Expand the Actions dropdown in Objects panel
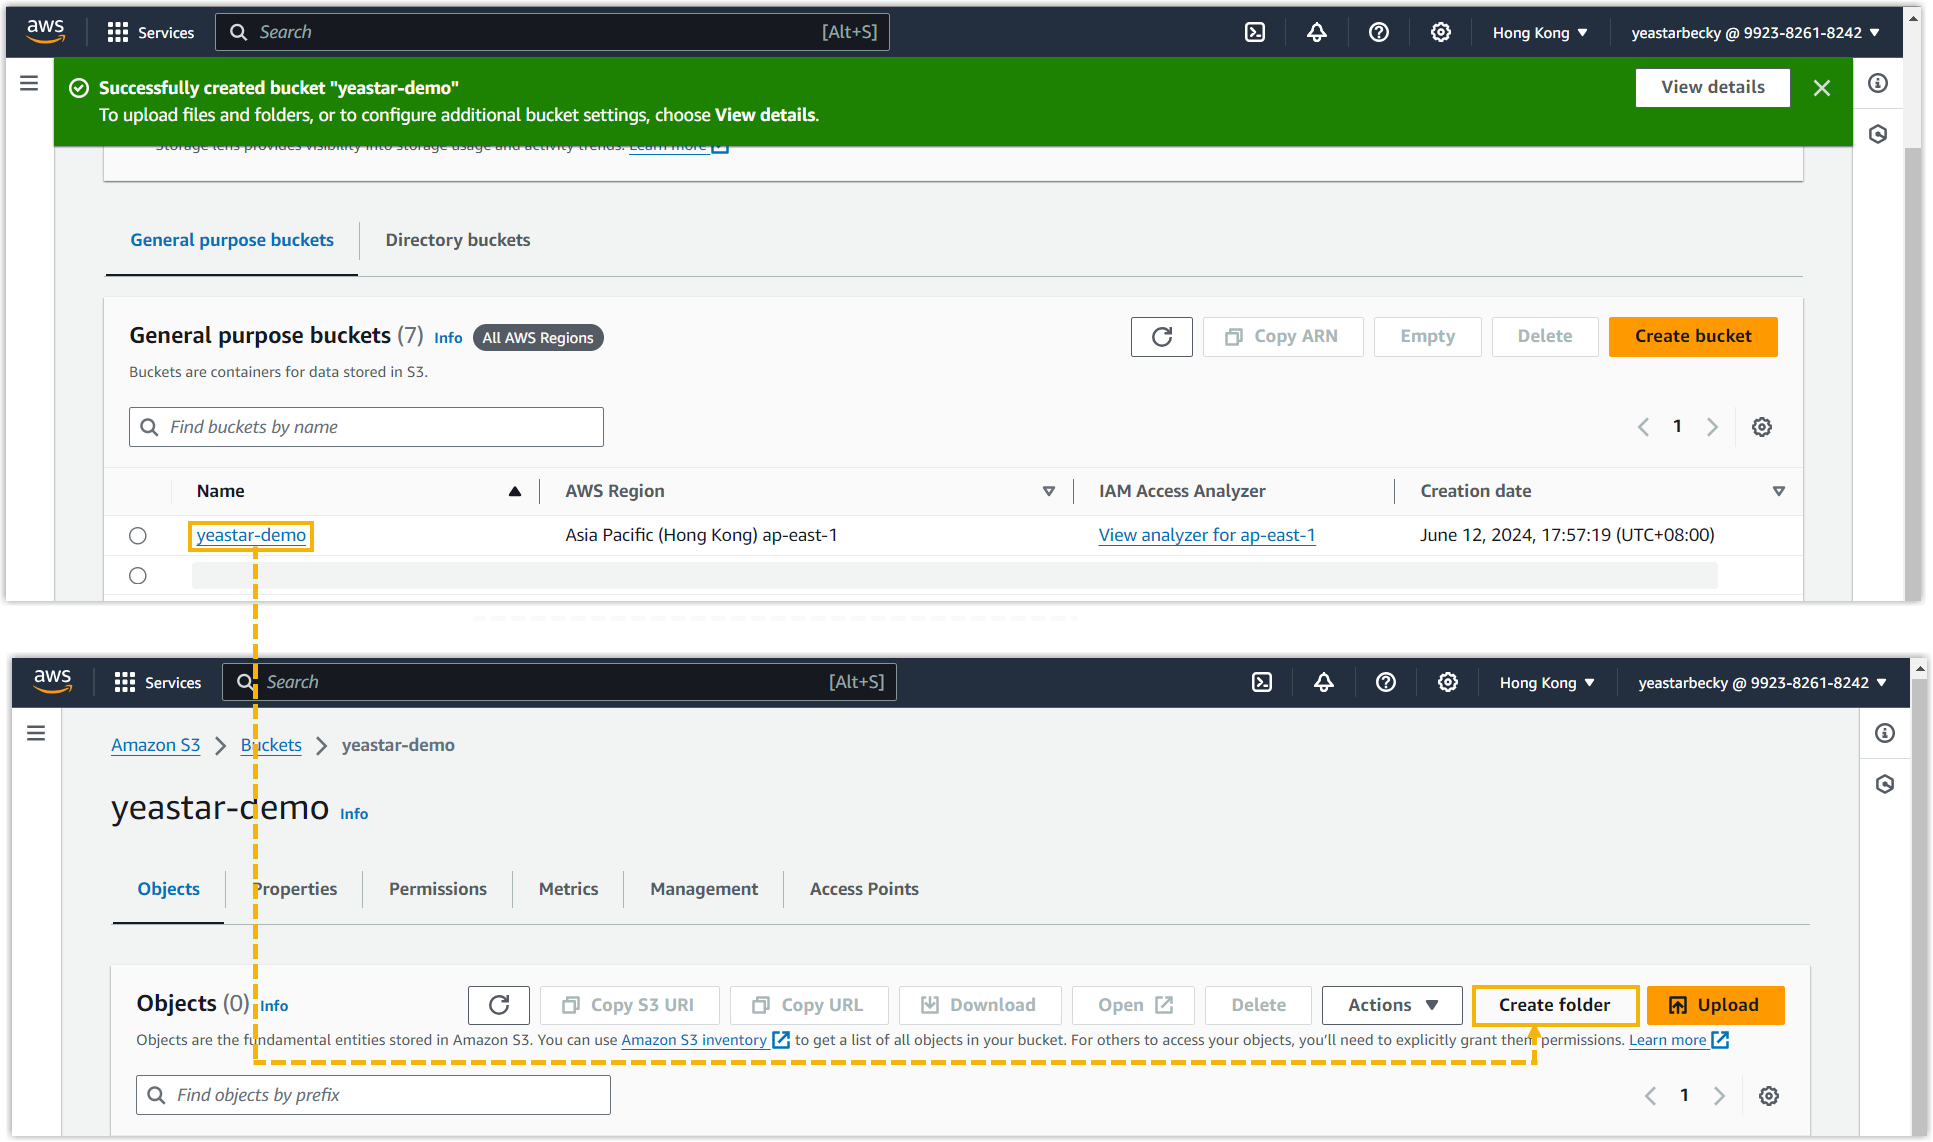This screenshot has width=1933, height=1142. coord(1391,1005)
